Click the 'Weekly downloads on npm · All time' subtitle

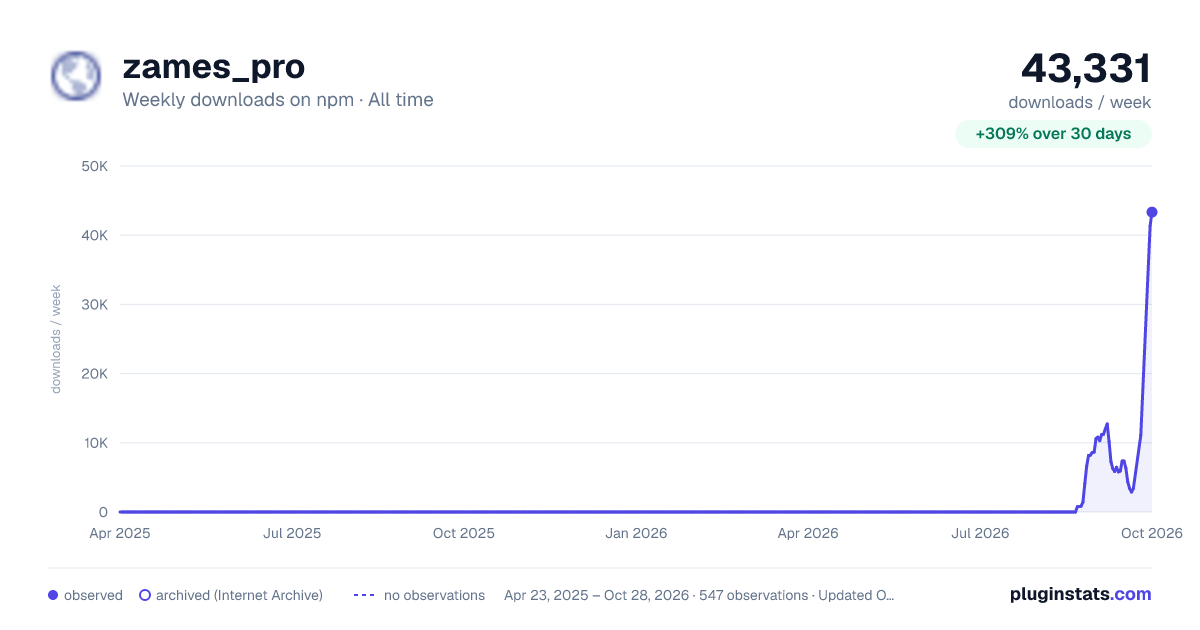coord(278,100)
